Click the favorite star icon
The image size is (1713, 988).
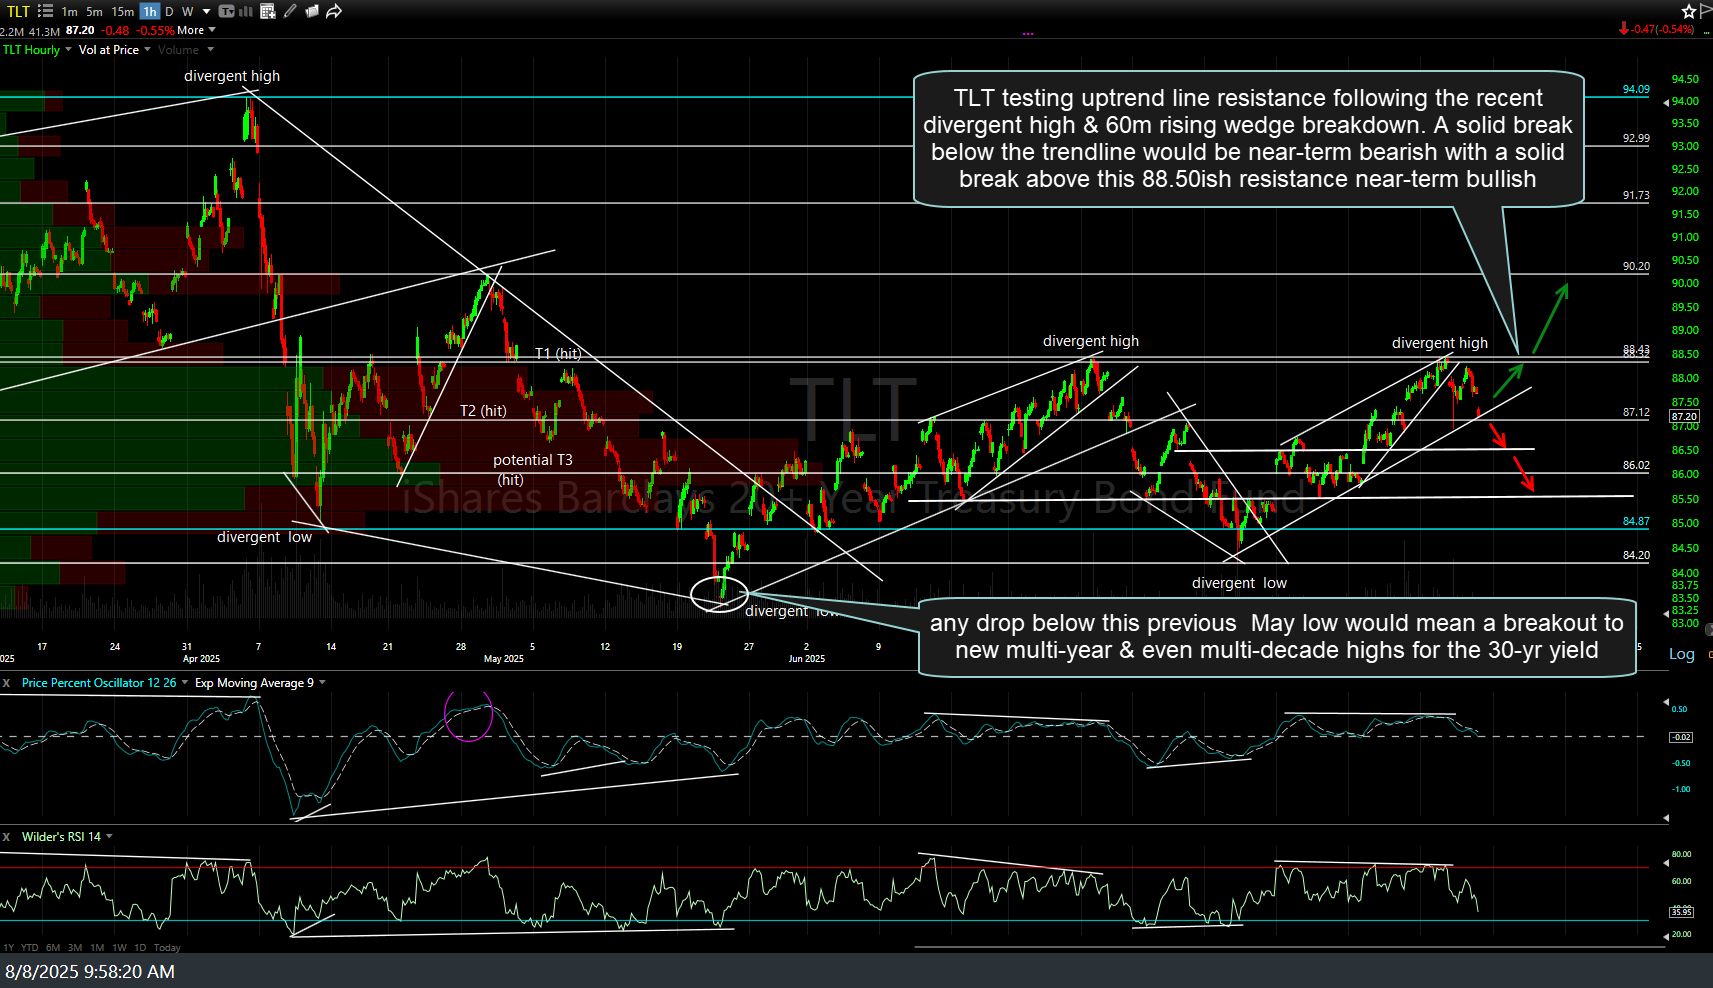(1689, 11)
